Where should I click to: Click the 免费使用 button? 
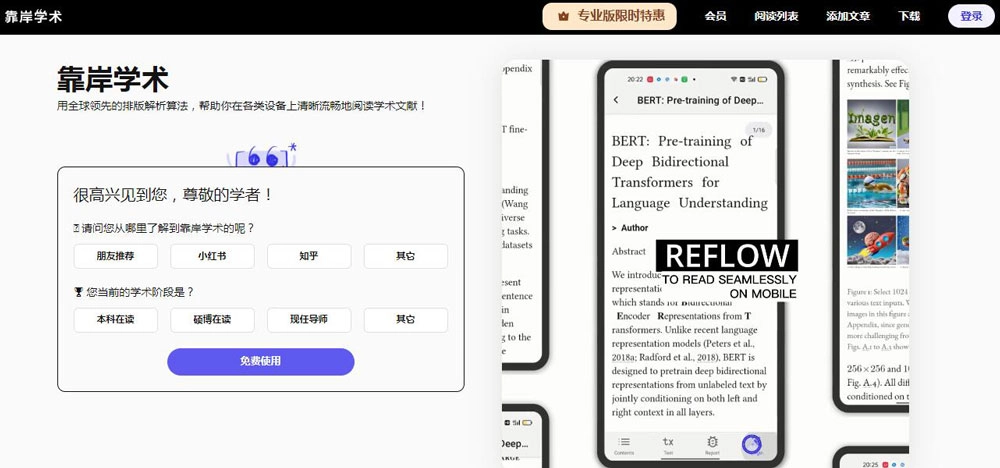(261, 362)
